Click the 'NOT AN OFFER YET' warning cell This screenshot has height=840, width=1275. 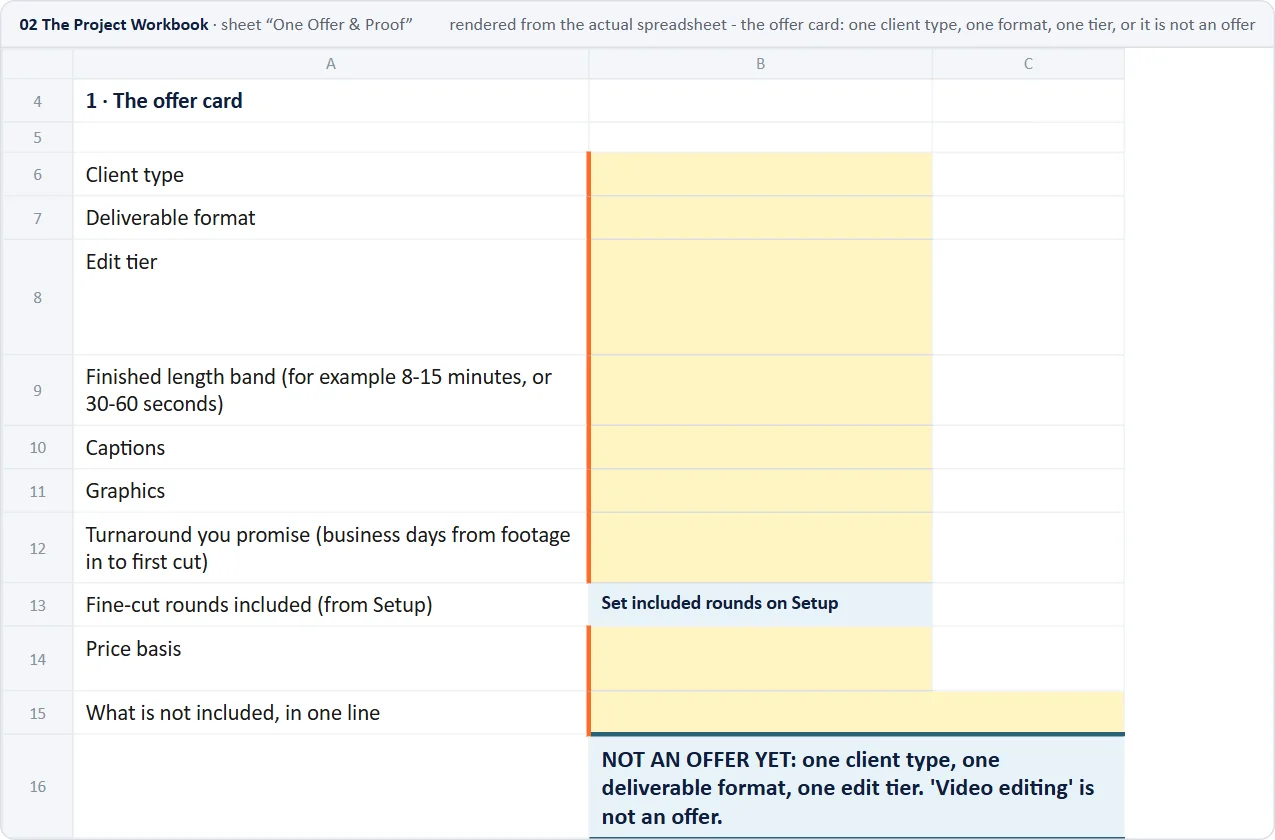857,787
